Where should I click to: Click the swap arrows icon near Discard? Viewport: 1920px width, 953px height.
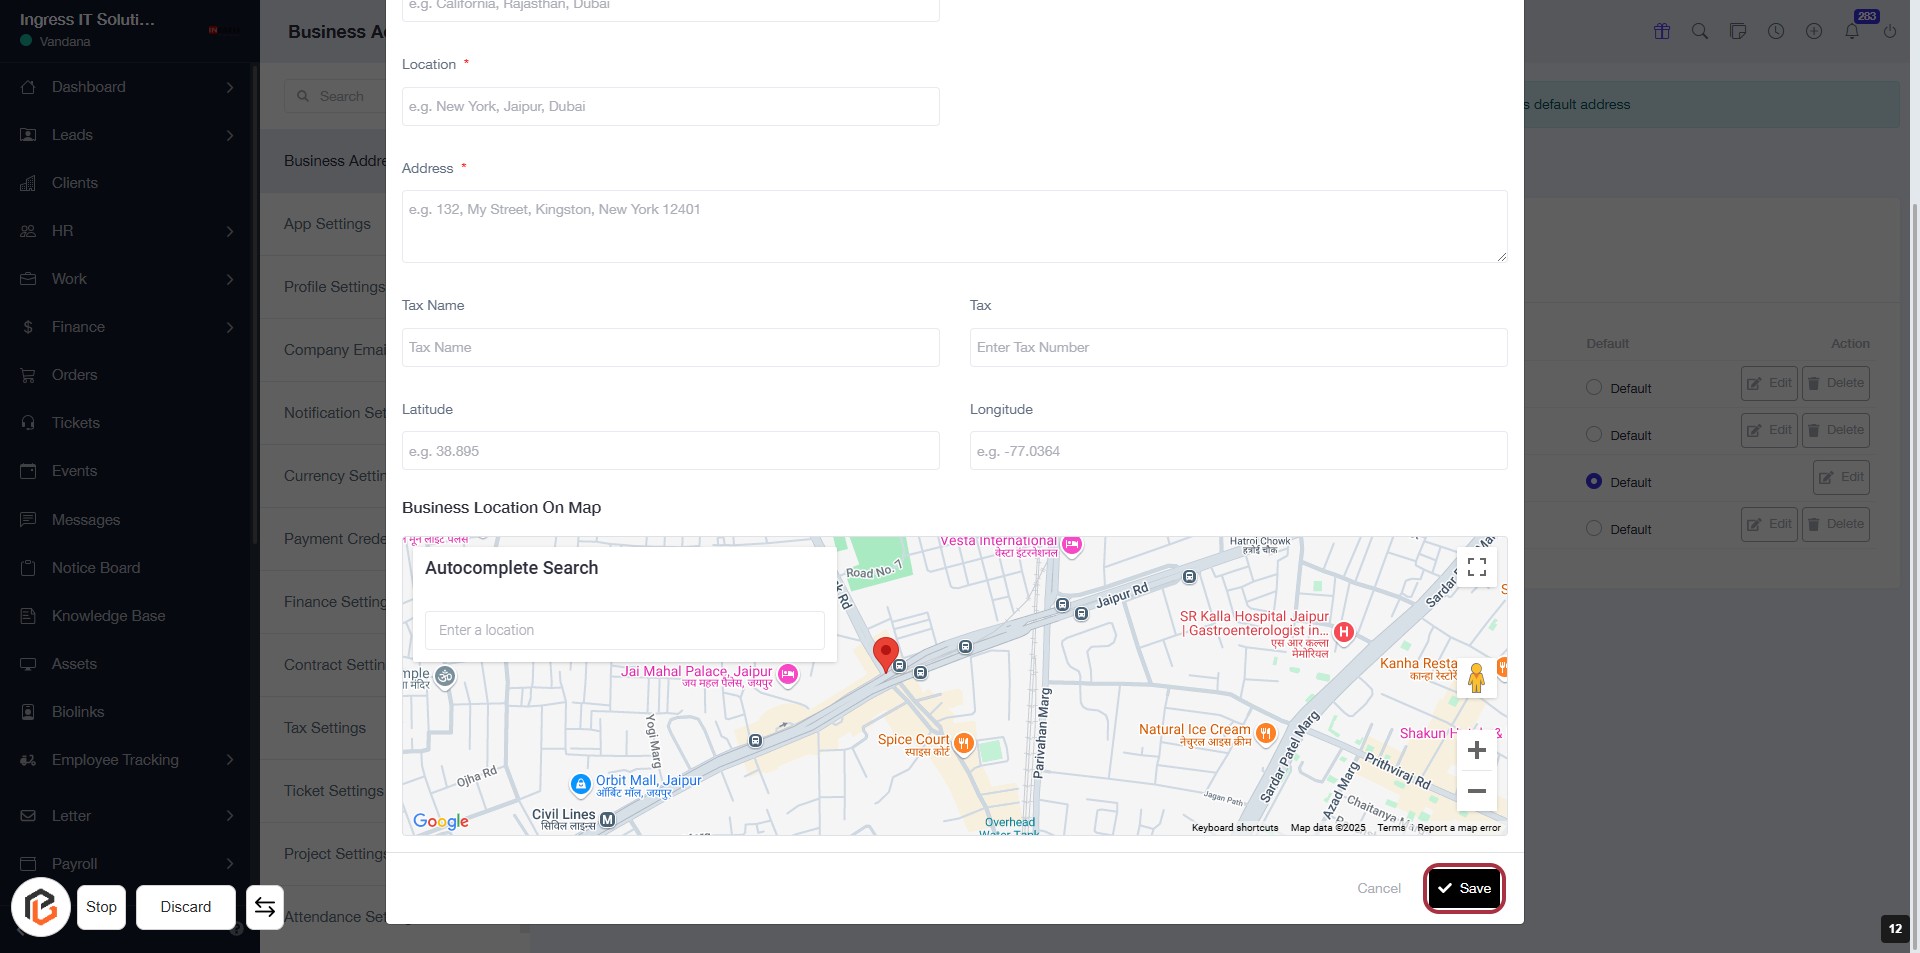265,907
